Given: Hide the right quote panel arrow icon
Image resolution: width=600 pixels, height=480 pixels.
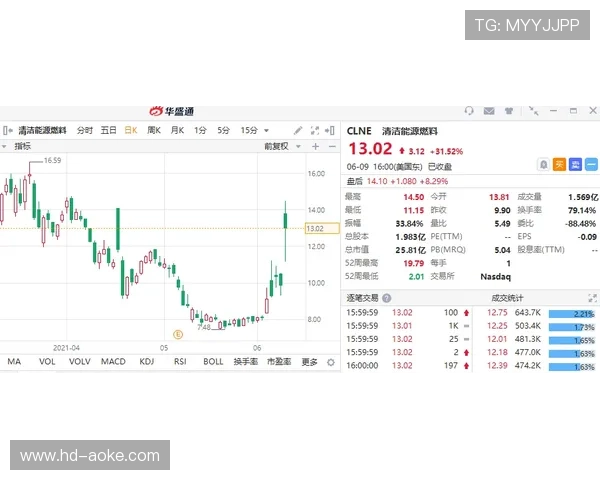Looking at the screenshot, I should click(x=330, y=131).
